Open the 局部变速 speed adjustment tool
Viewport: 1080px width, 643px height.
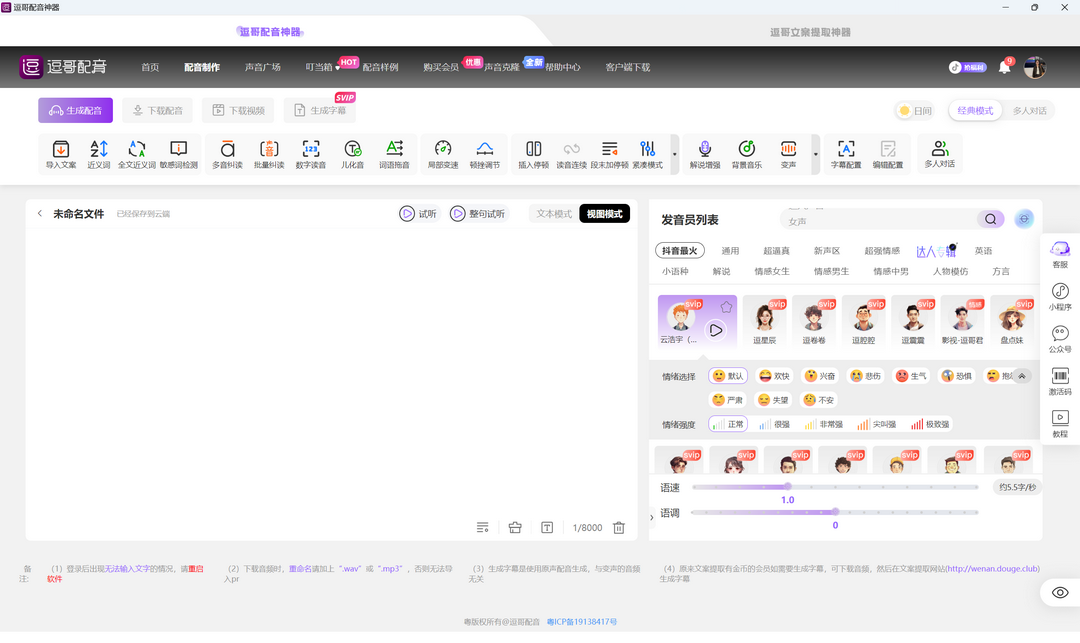tap(441, 152)
